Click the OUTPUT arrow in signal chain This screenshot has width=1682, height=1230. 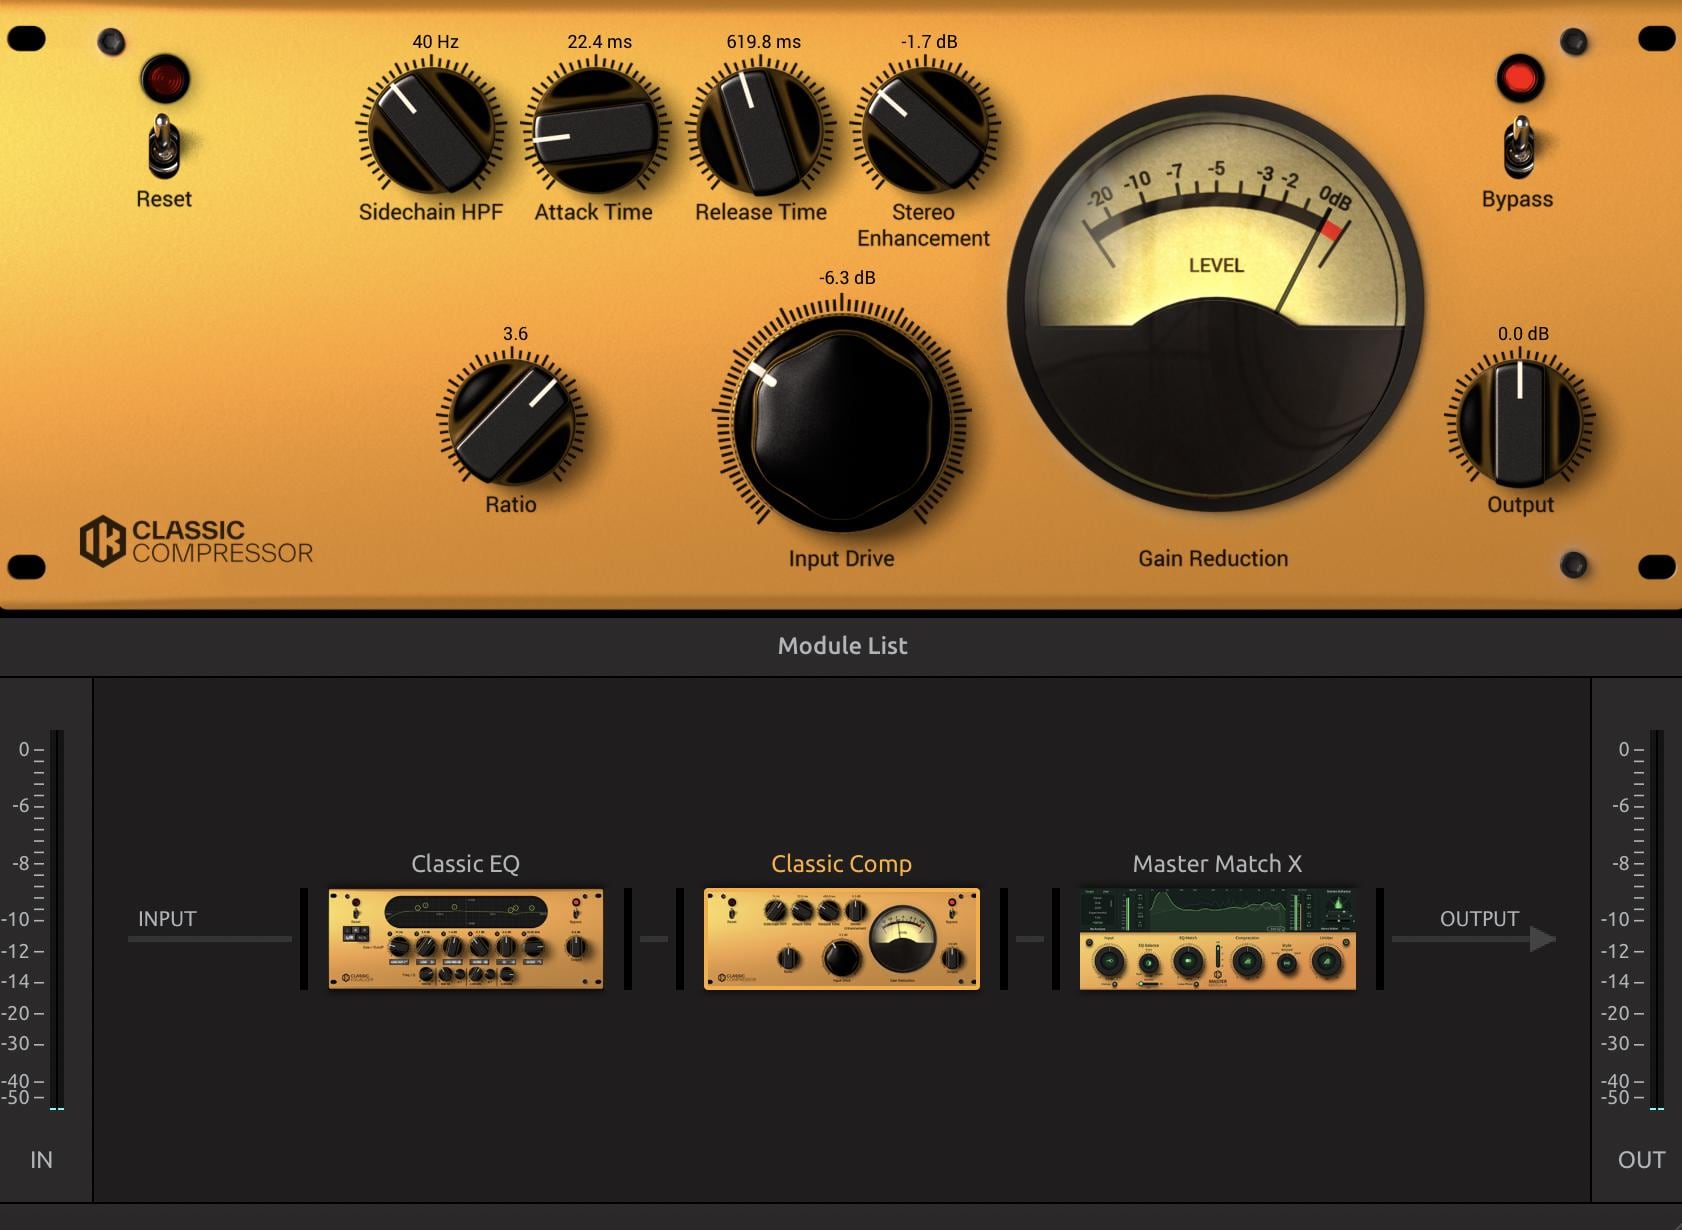[1474, 938]
